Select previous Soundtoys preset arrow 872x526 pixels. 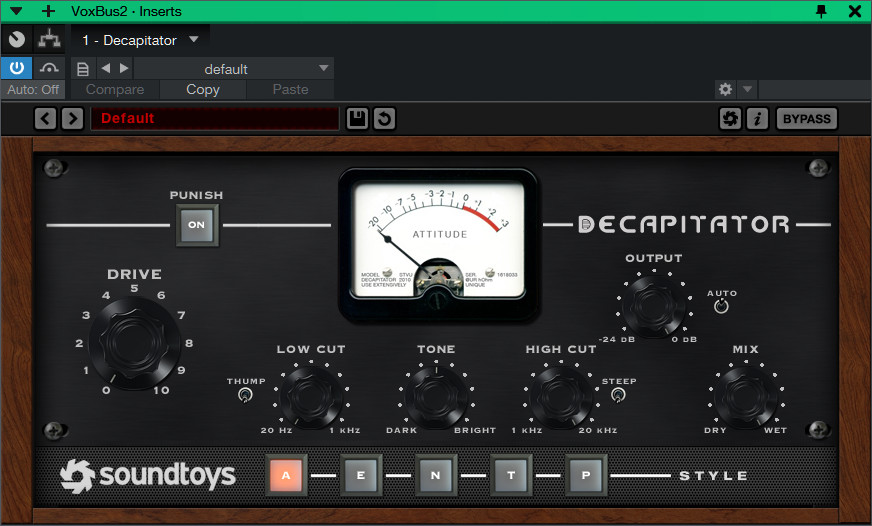point(46,118)
